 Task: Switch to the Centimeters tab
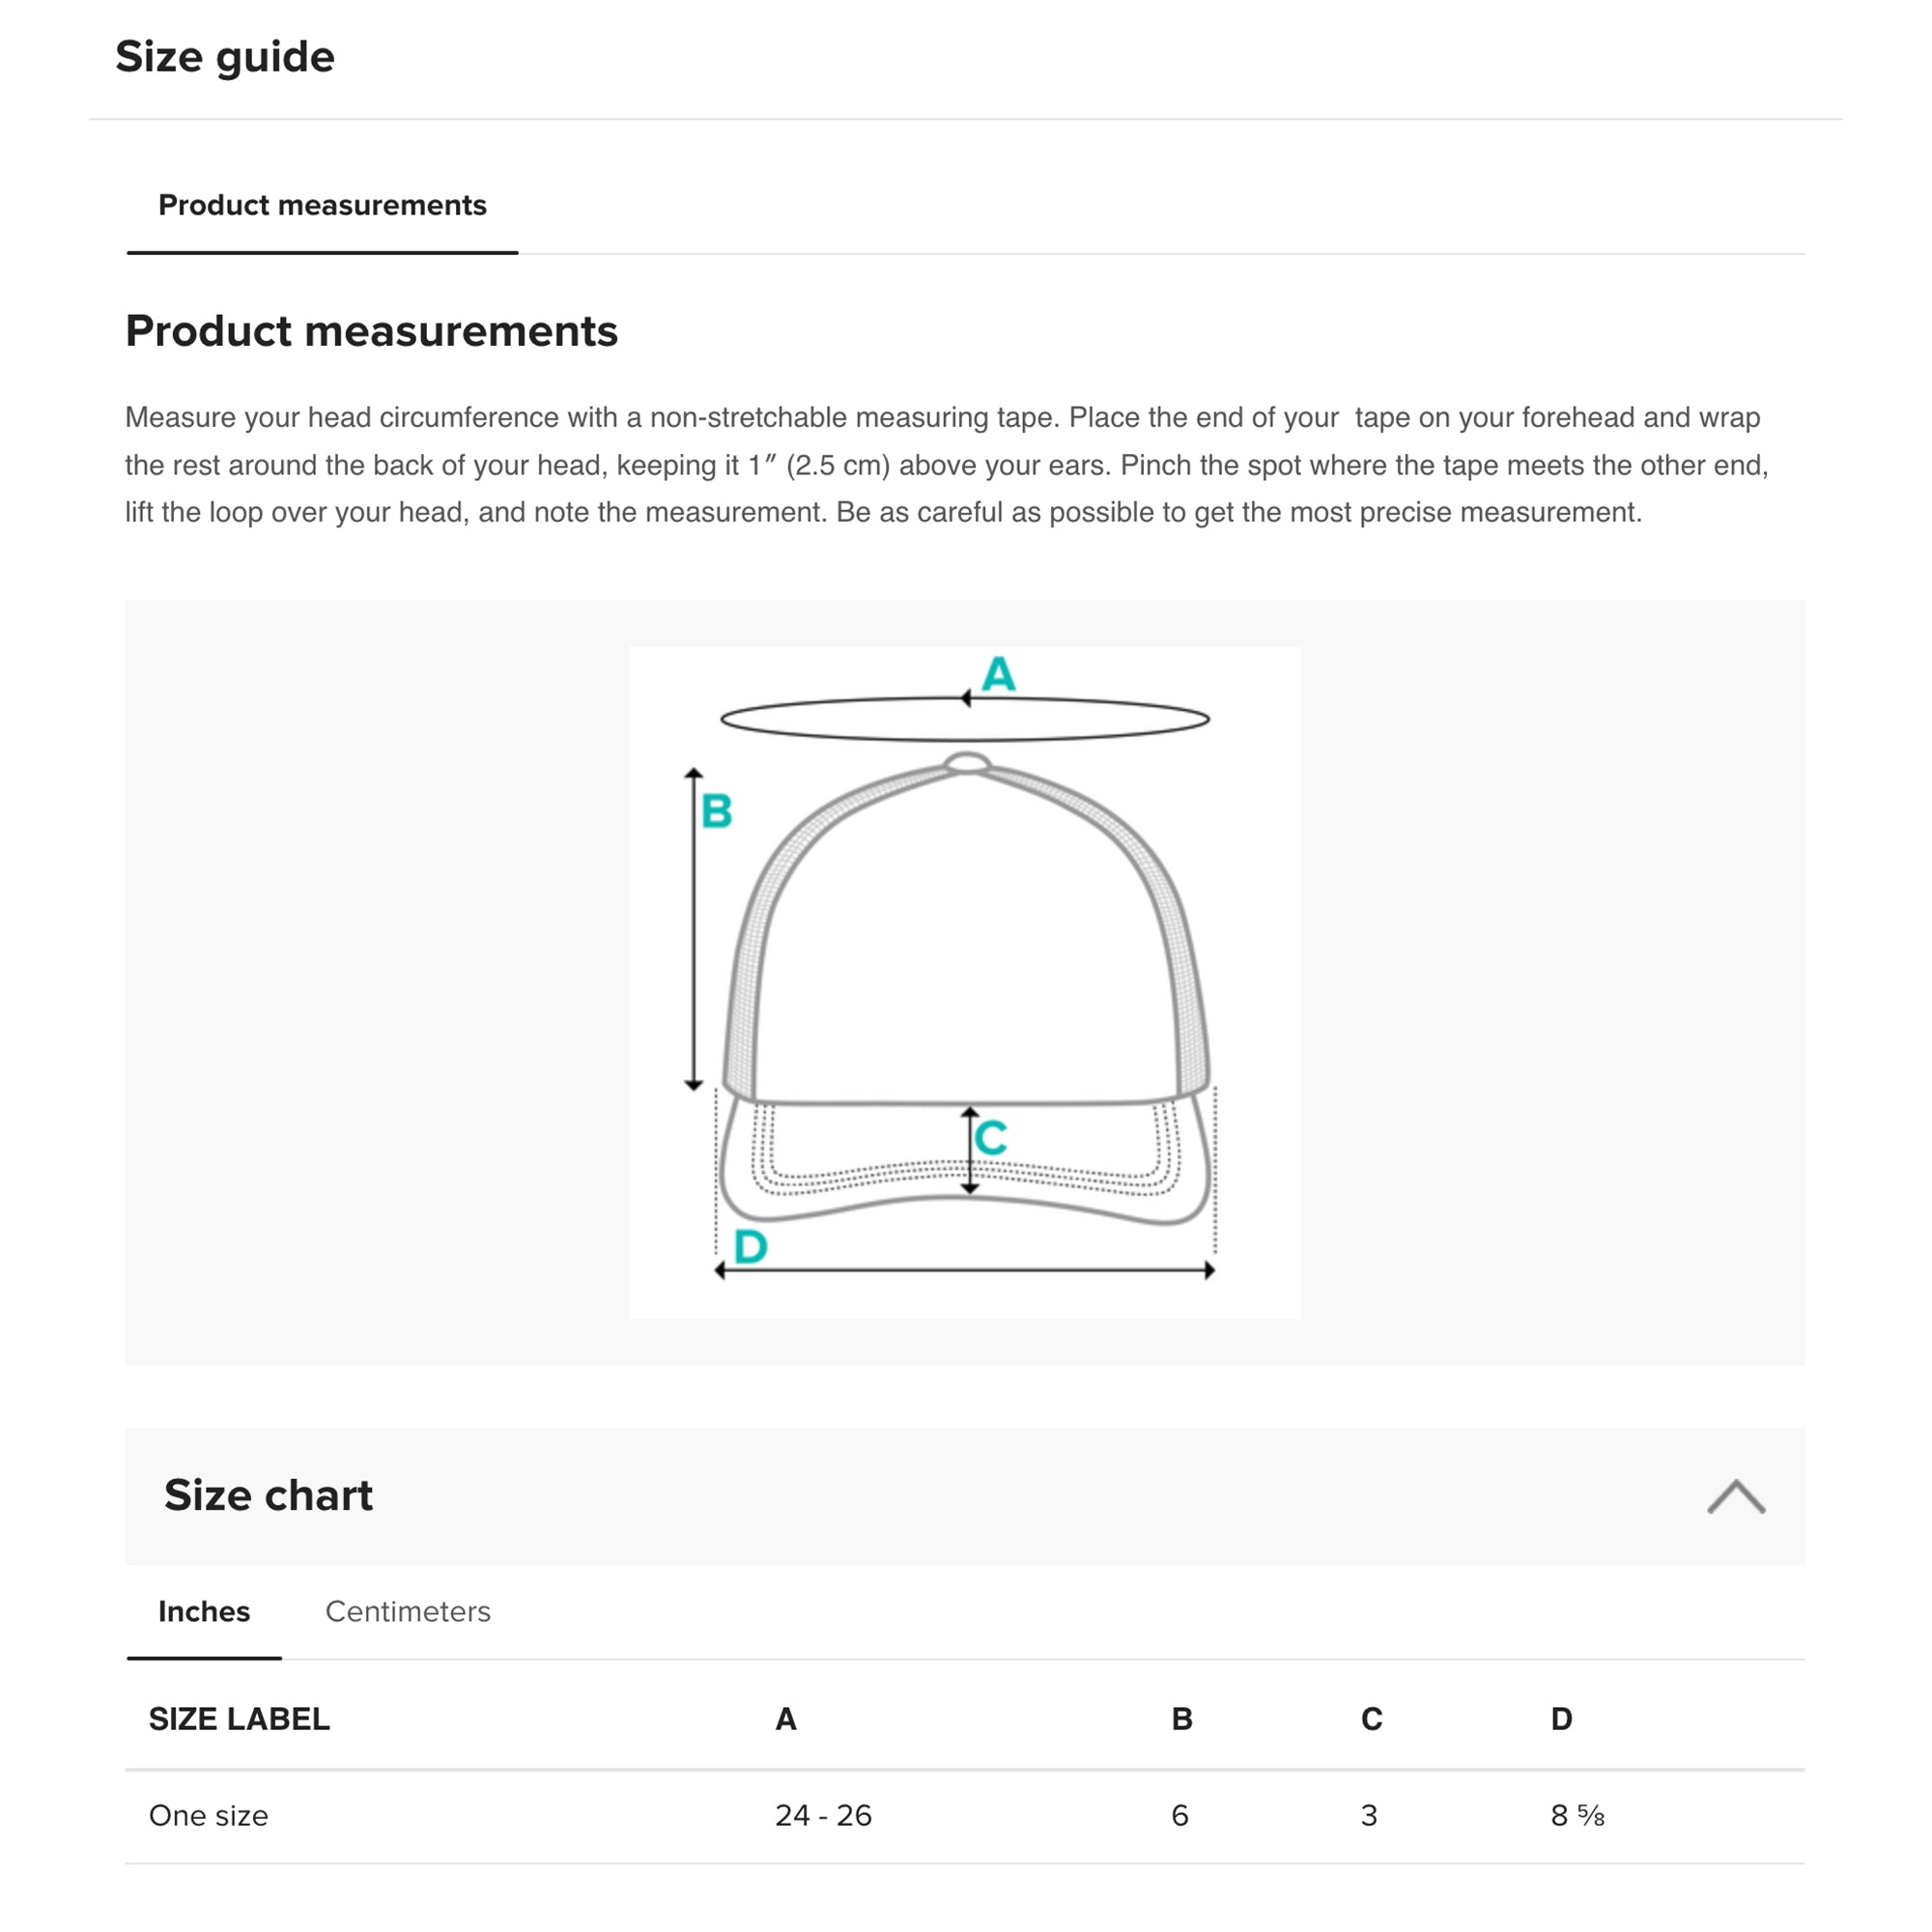click(408, 1611)
